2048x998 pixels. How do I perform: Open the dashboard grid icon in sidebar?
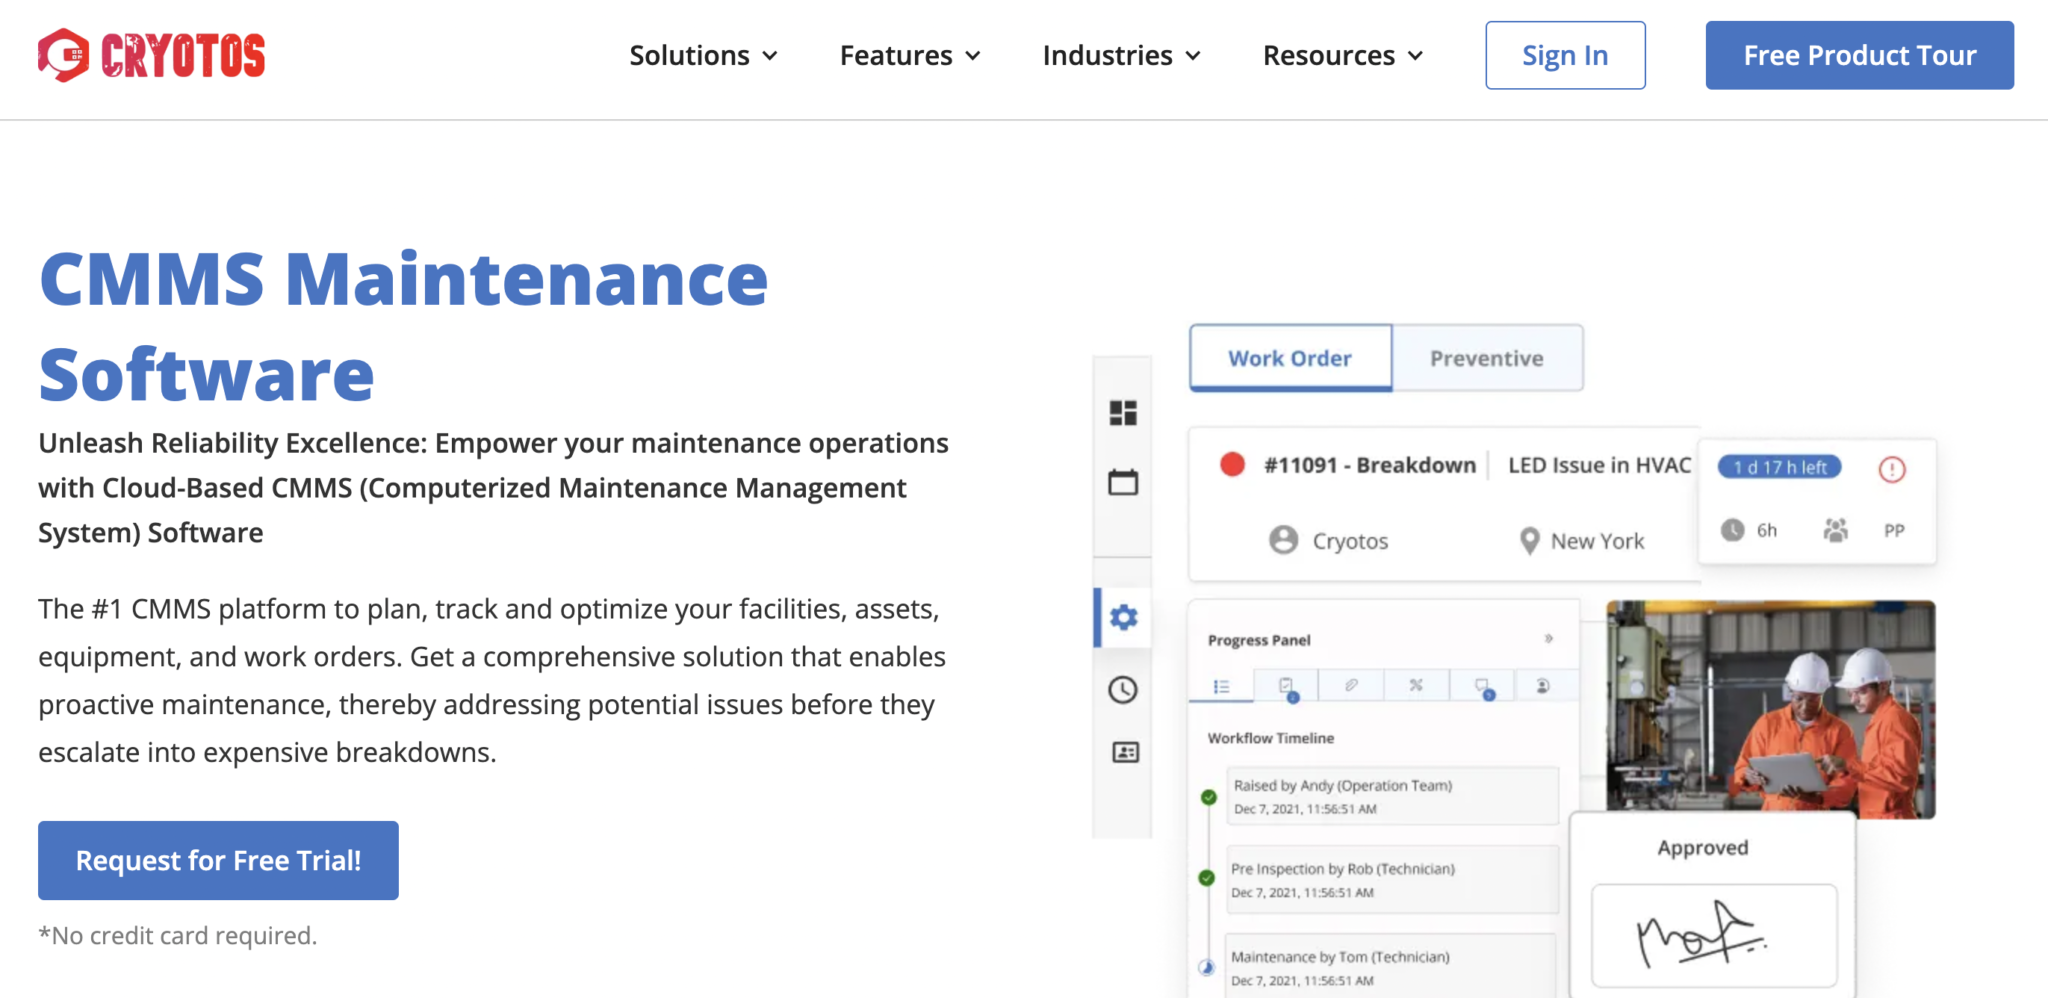pyautogui.click(x=1123, y=413)
